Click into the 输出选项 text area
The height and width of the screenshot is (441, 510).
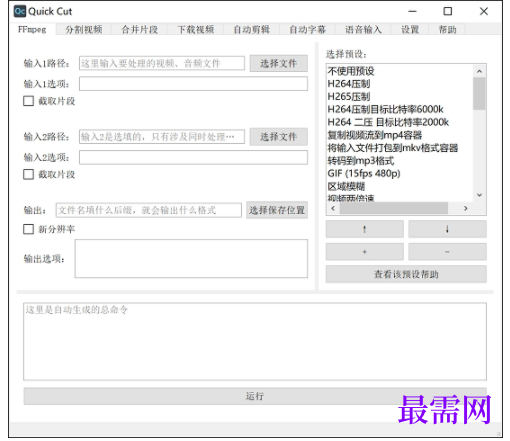tap(191, 258)
